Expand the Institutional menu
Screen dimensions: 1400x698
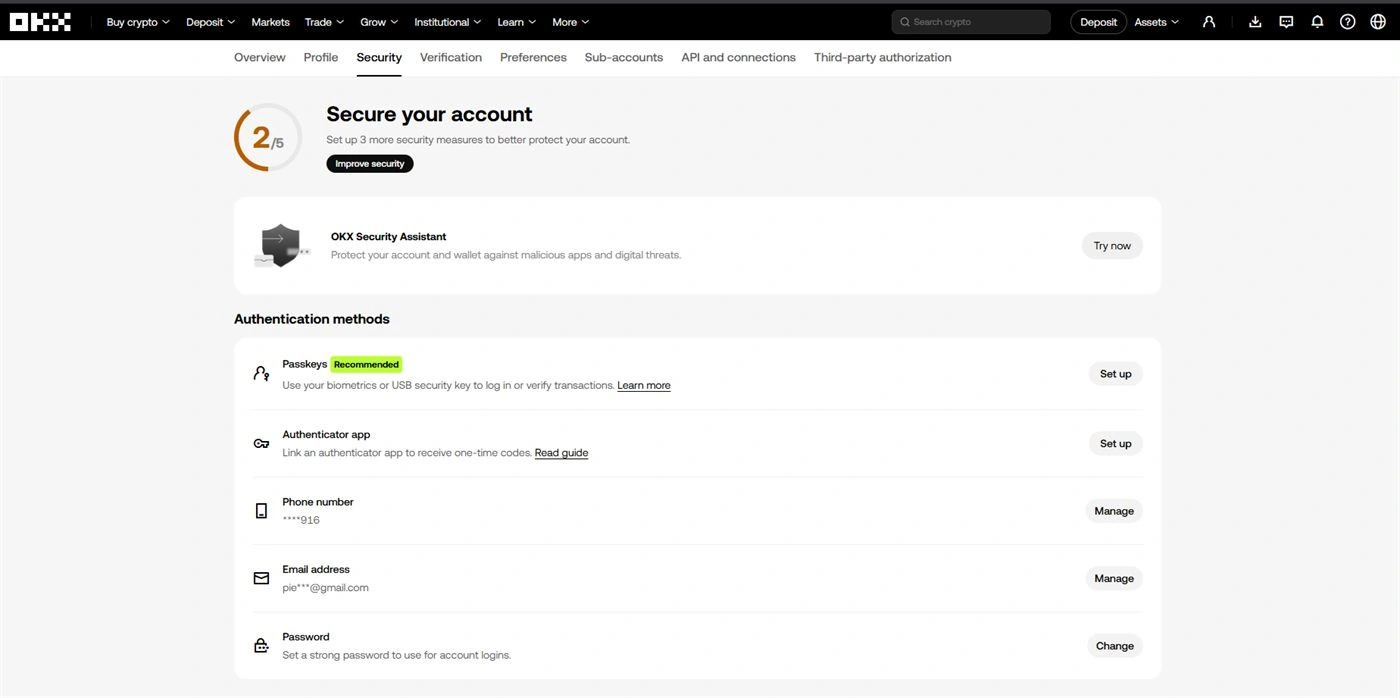click(x=447, y=22)
